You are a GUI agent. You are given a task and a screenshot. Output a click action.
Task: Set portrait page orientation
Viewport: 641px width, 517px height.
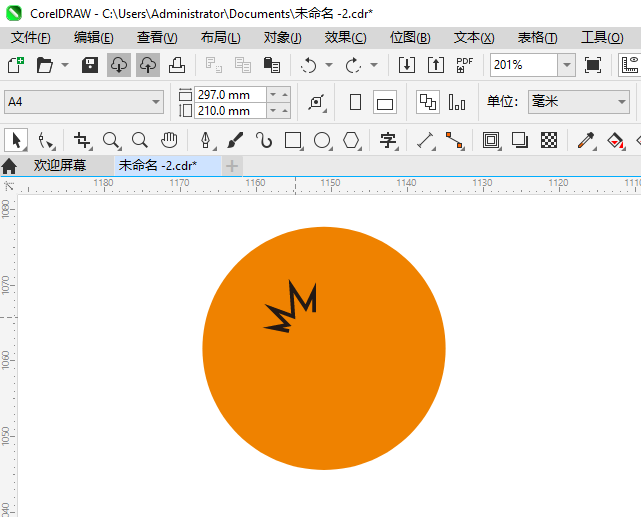(356, 102)
